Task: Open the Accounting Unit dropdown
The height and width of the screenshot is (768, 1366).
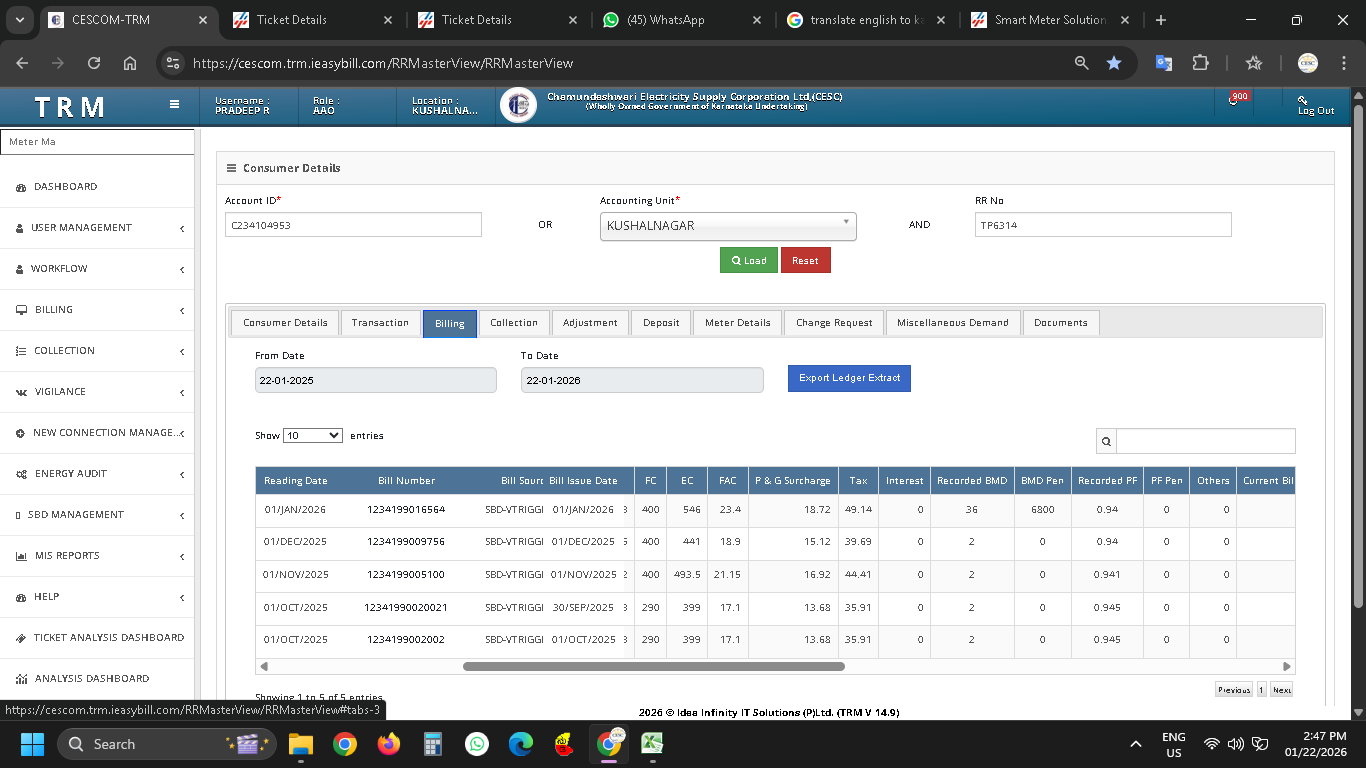Action: click(727, 226)
